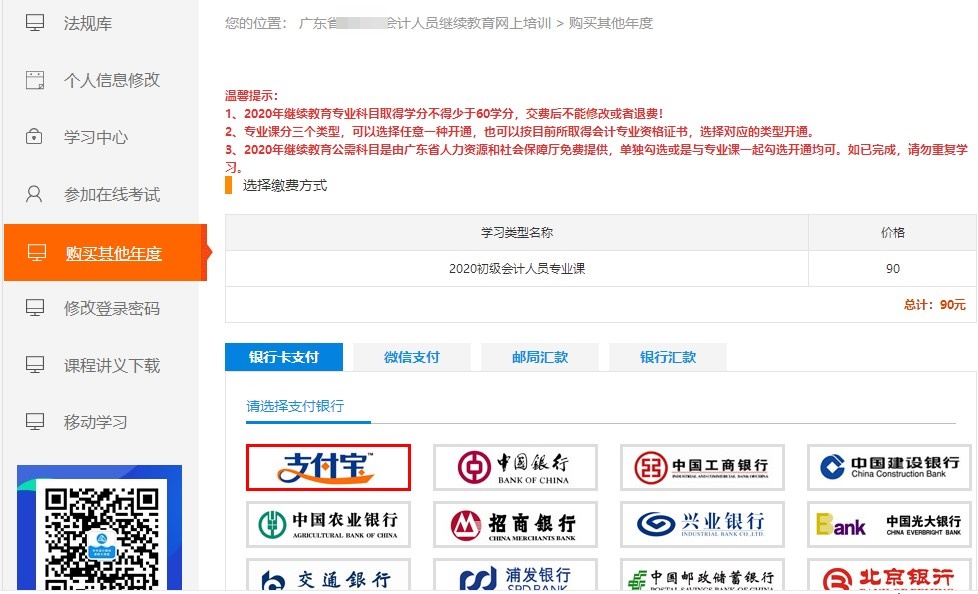
Task: Choose Bank of China 中国银行 logo
Action: [515, 466]
